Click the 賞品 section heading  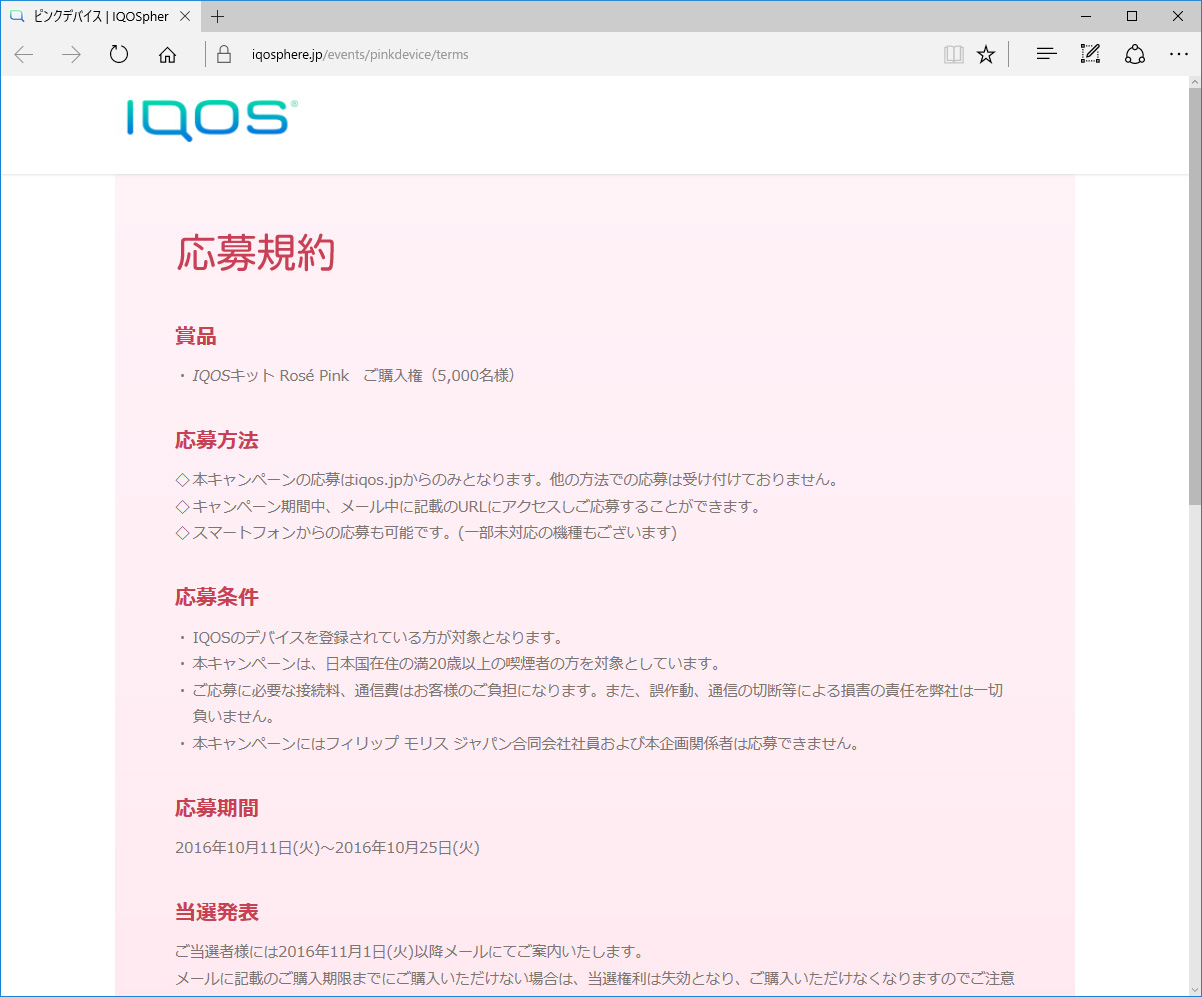tap(196, 336)
